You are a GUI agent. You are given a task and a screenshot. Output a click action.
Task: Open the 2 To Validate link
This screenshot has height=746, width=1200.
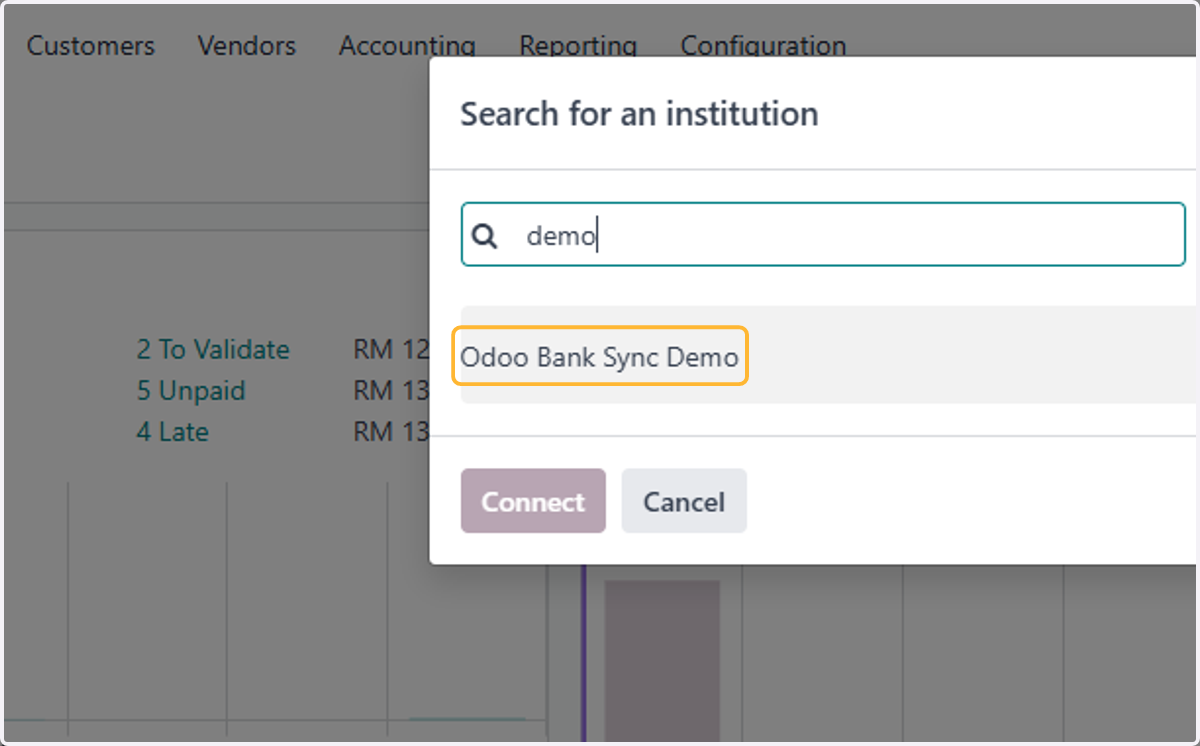coord(213,349)
